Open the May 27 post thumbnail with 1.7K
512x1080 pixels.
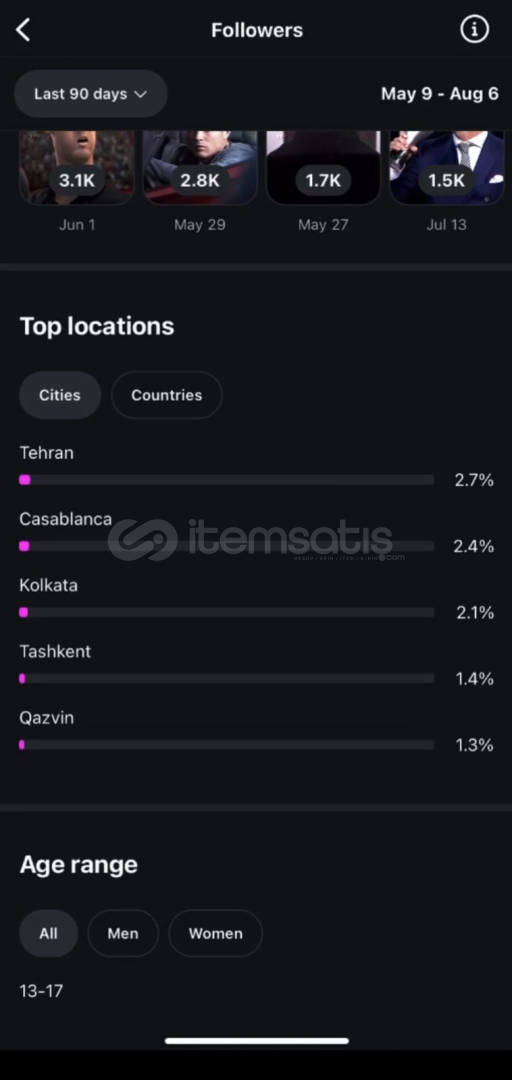(323, 168)
